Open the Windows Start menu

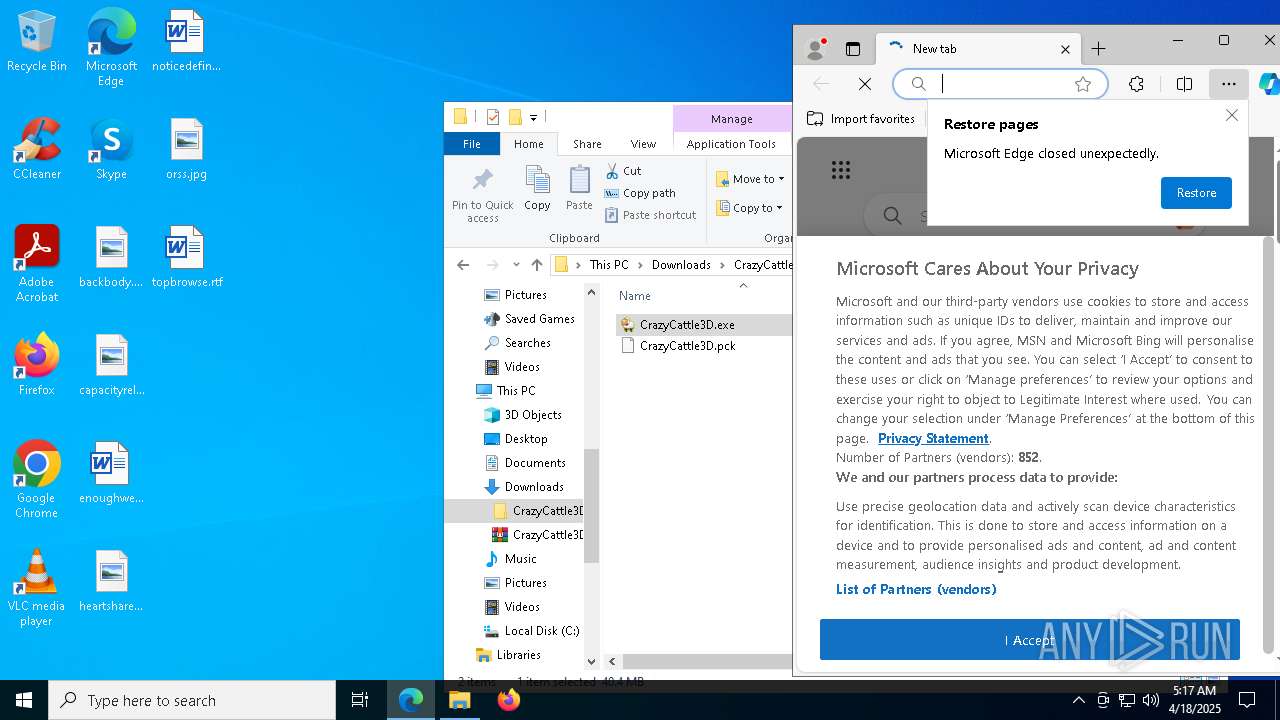(x=24, y=700)
